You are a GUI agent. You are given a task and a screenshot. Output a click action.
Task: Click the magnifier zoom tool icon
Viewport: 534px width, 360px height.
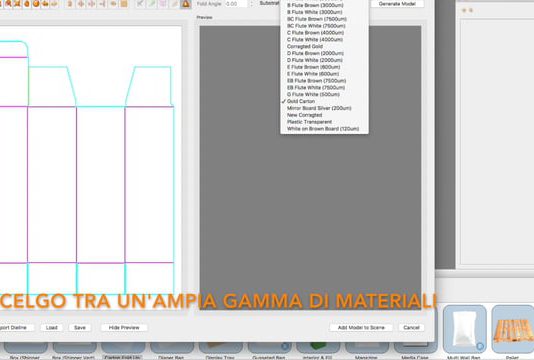8,4
